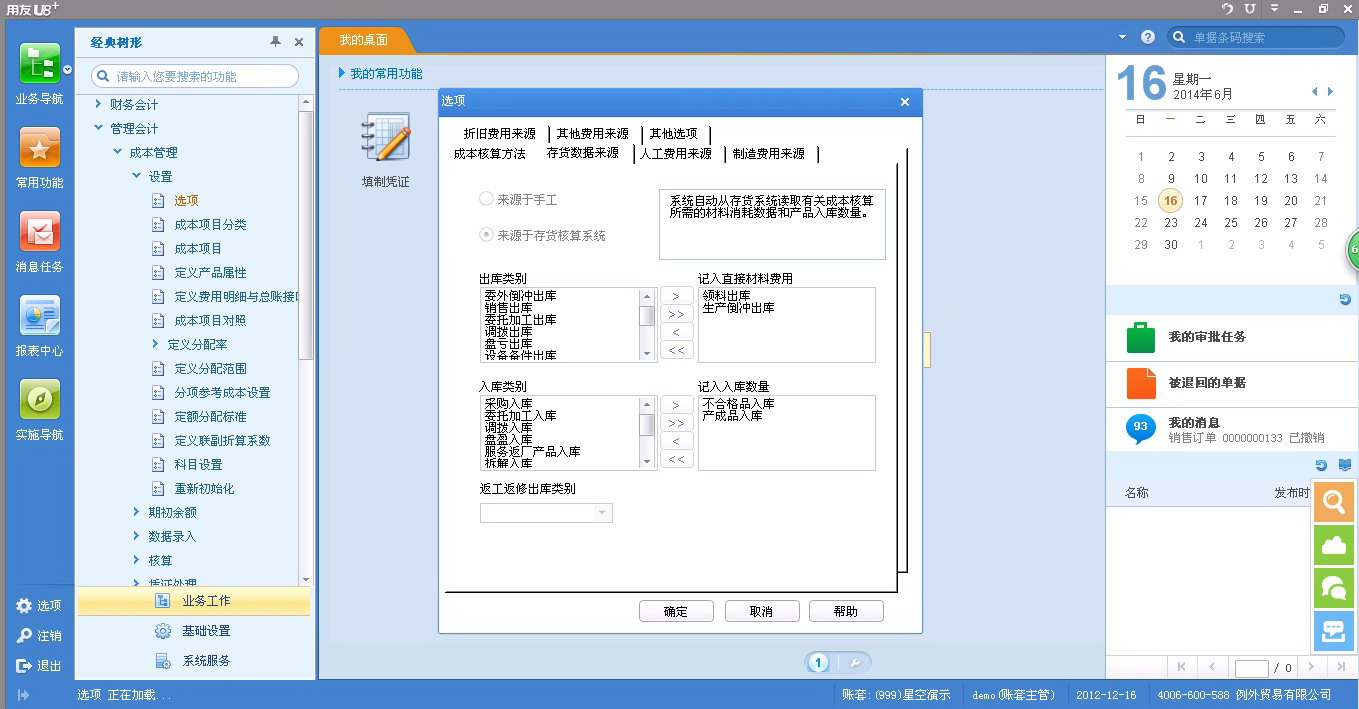Click 注销 key icon
The image size is (1359, 709).
(x=25, y=636)
